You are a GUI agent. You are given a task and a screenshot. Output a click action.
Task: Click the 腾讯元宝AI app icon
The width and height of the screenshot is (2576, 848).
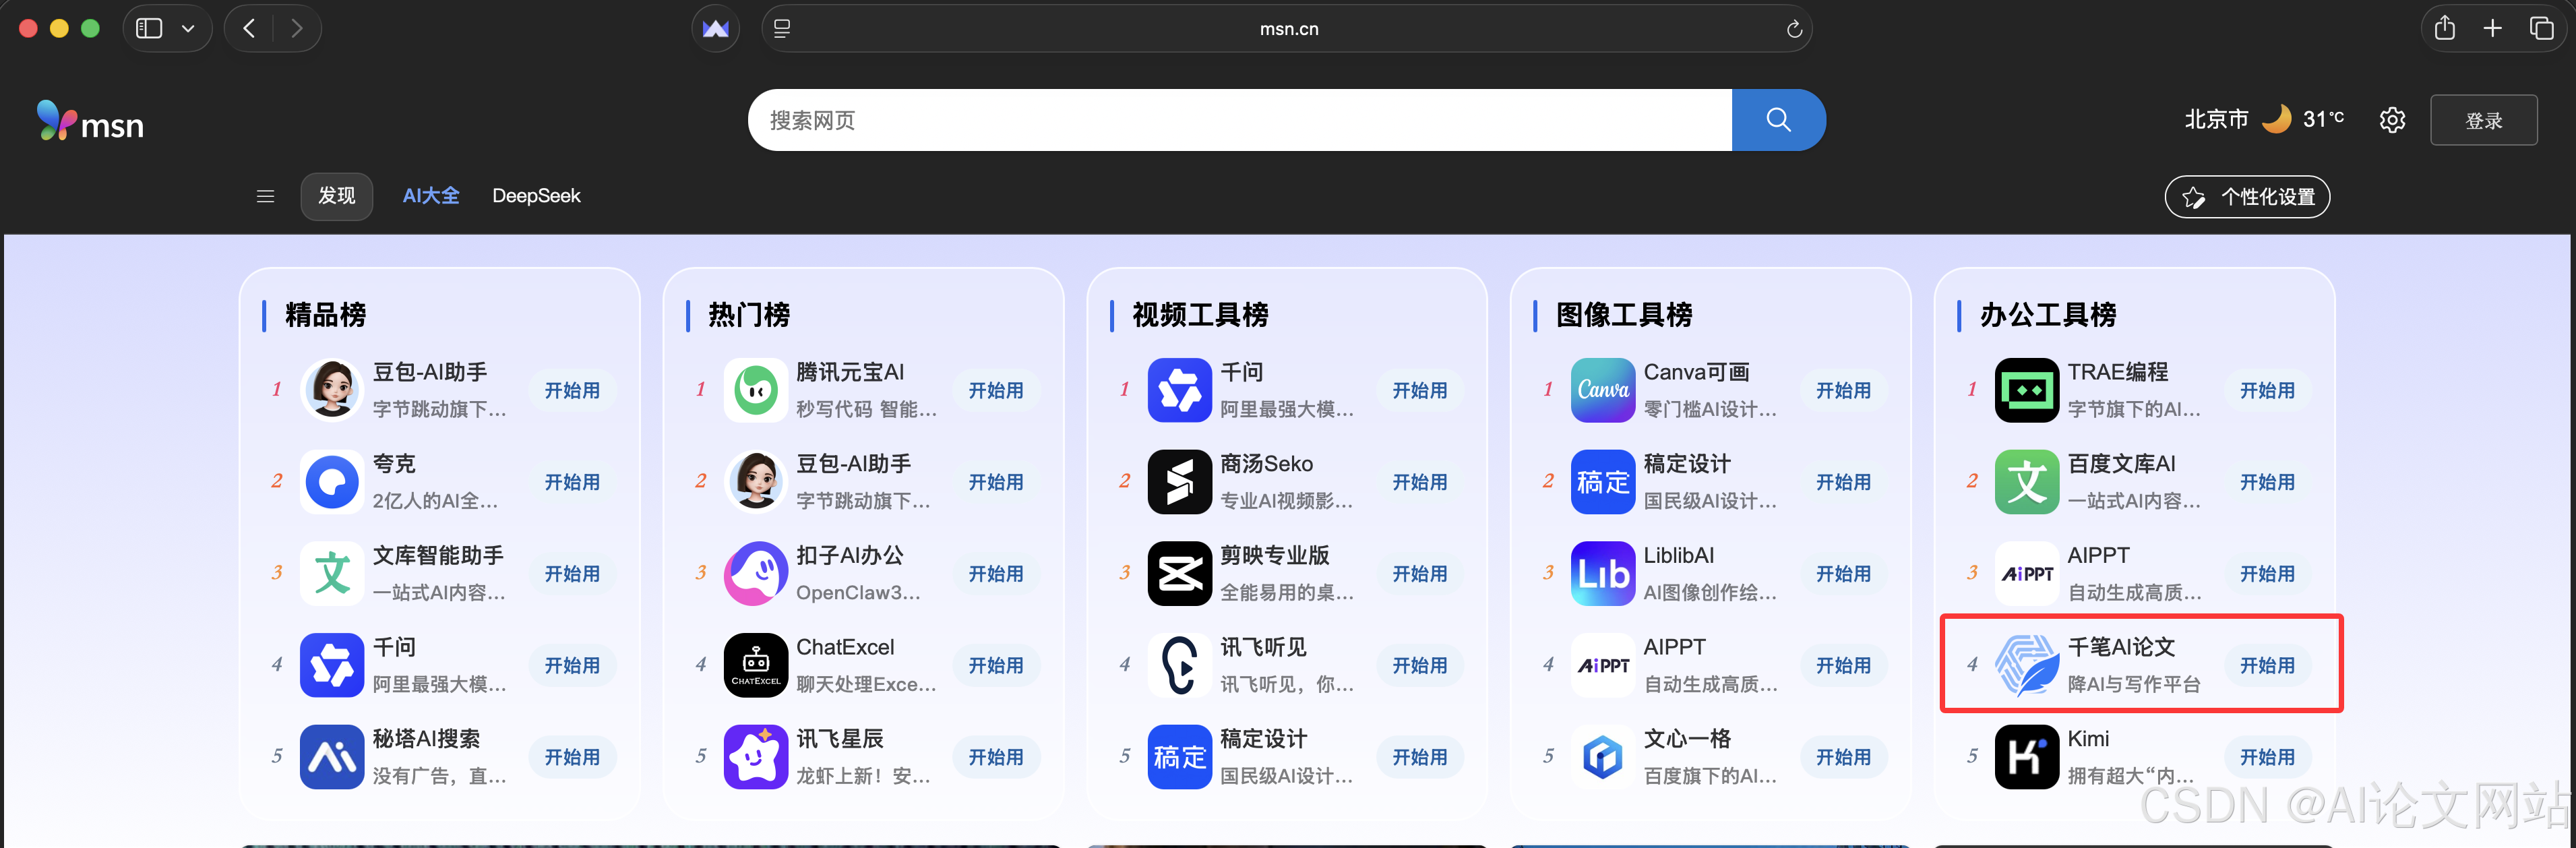pyautogui.click(x=756, y=390)
